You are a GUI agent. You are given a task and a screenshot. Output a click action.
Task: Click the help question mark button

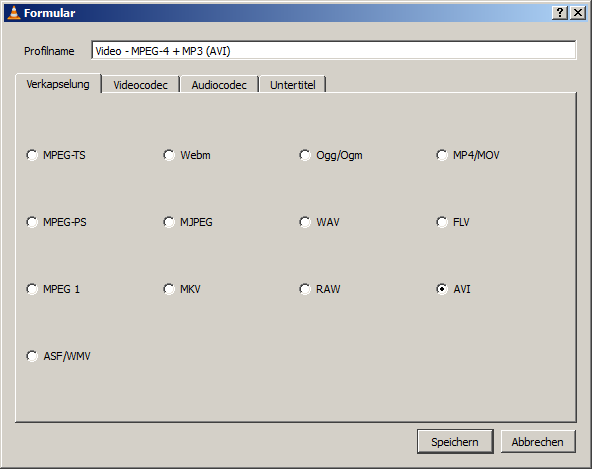pos(560,13)
